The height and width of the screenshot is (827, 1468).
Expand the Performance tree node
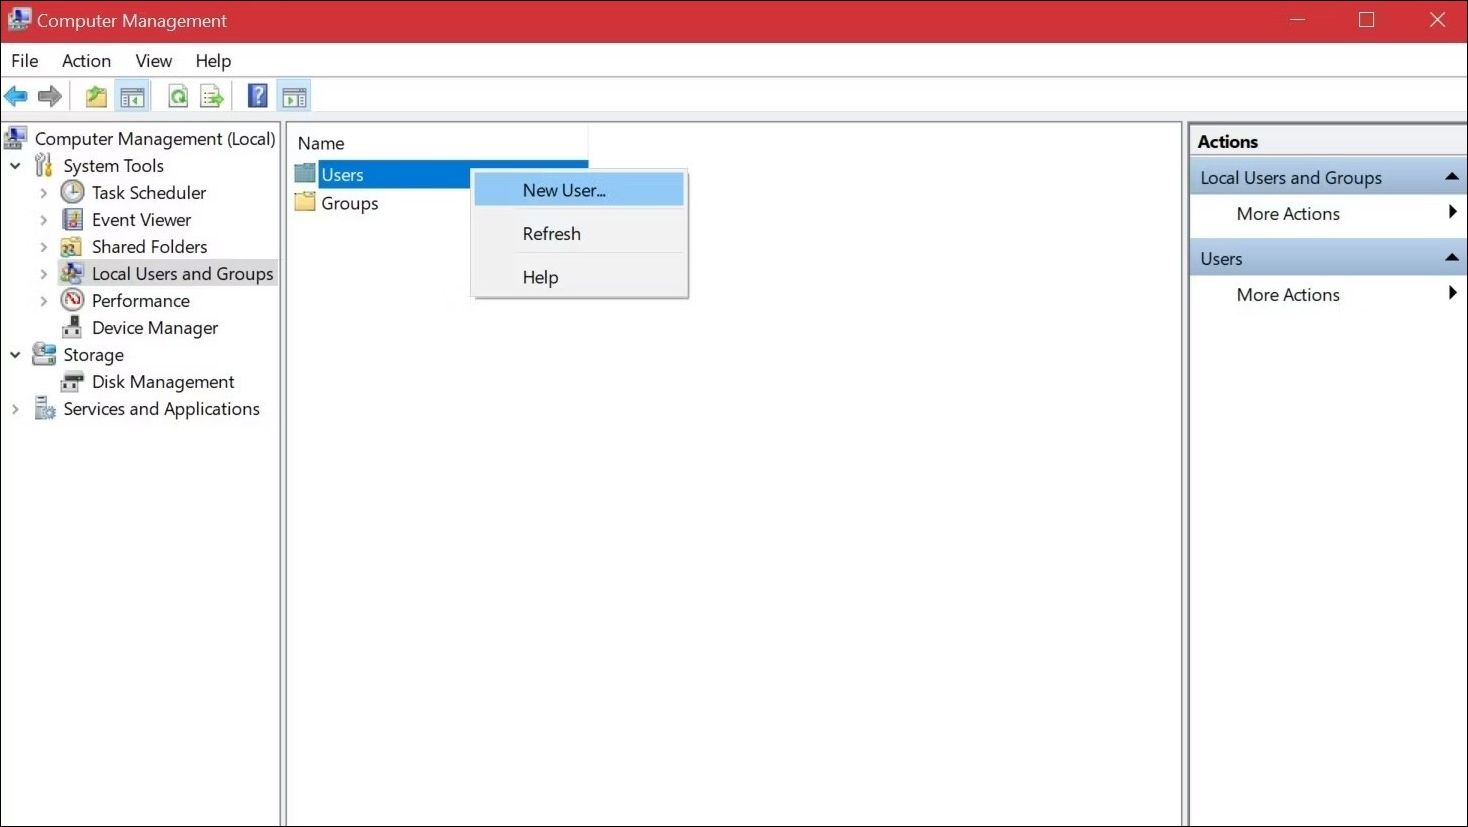pyautogui.click(x=43, y=301)
